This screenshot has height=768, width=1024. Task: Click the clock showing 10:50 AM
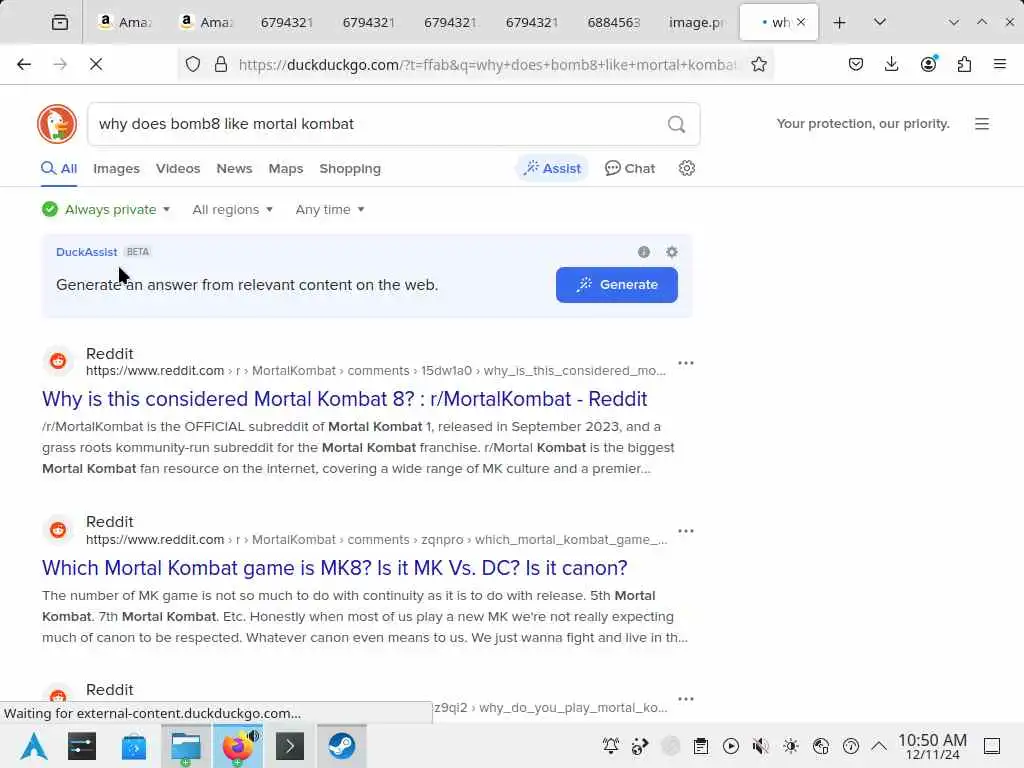click(x=932, y=746)
